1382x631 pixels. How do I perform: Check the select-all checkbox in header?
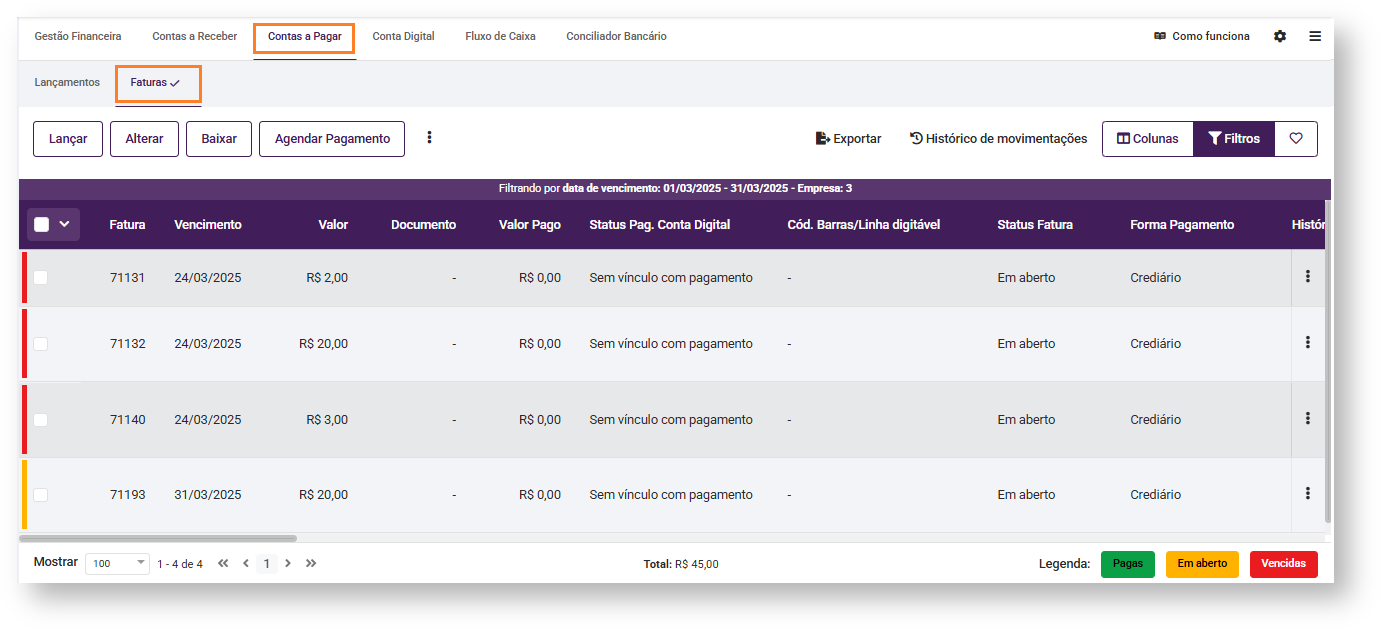(41, 225)
